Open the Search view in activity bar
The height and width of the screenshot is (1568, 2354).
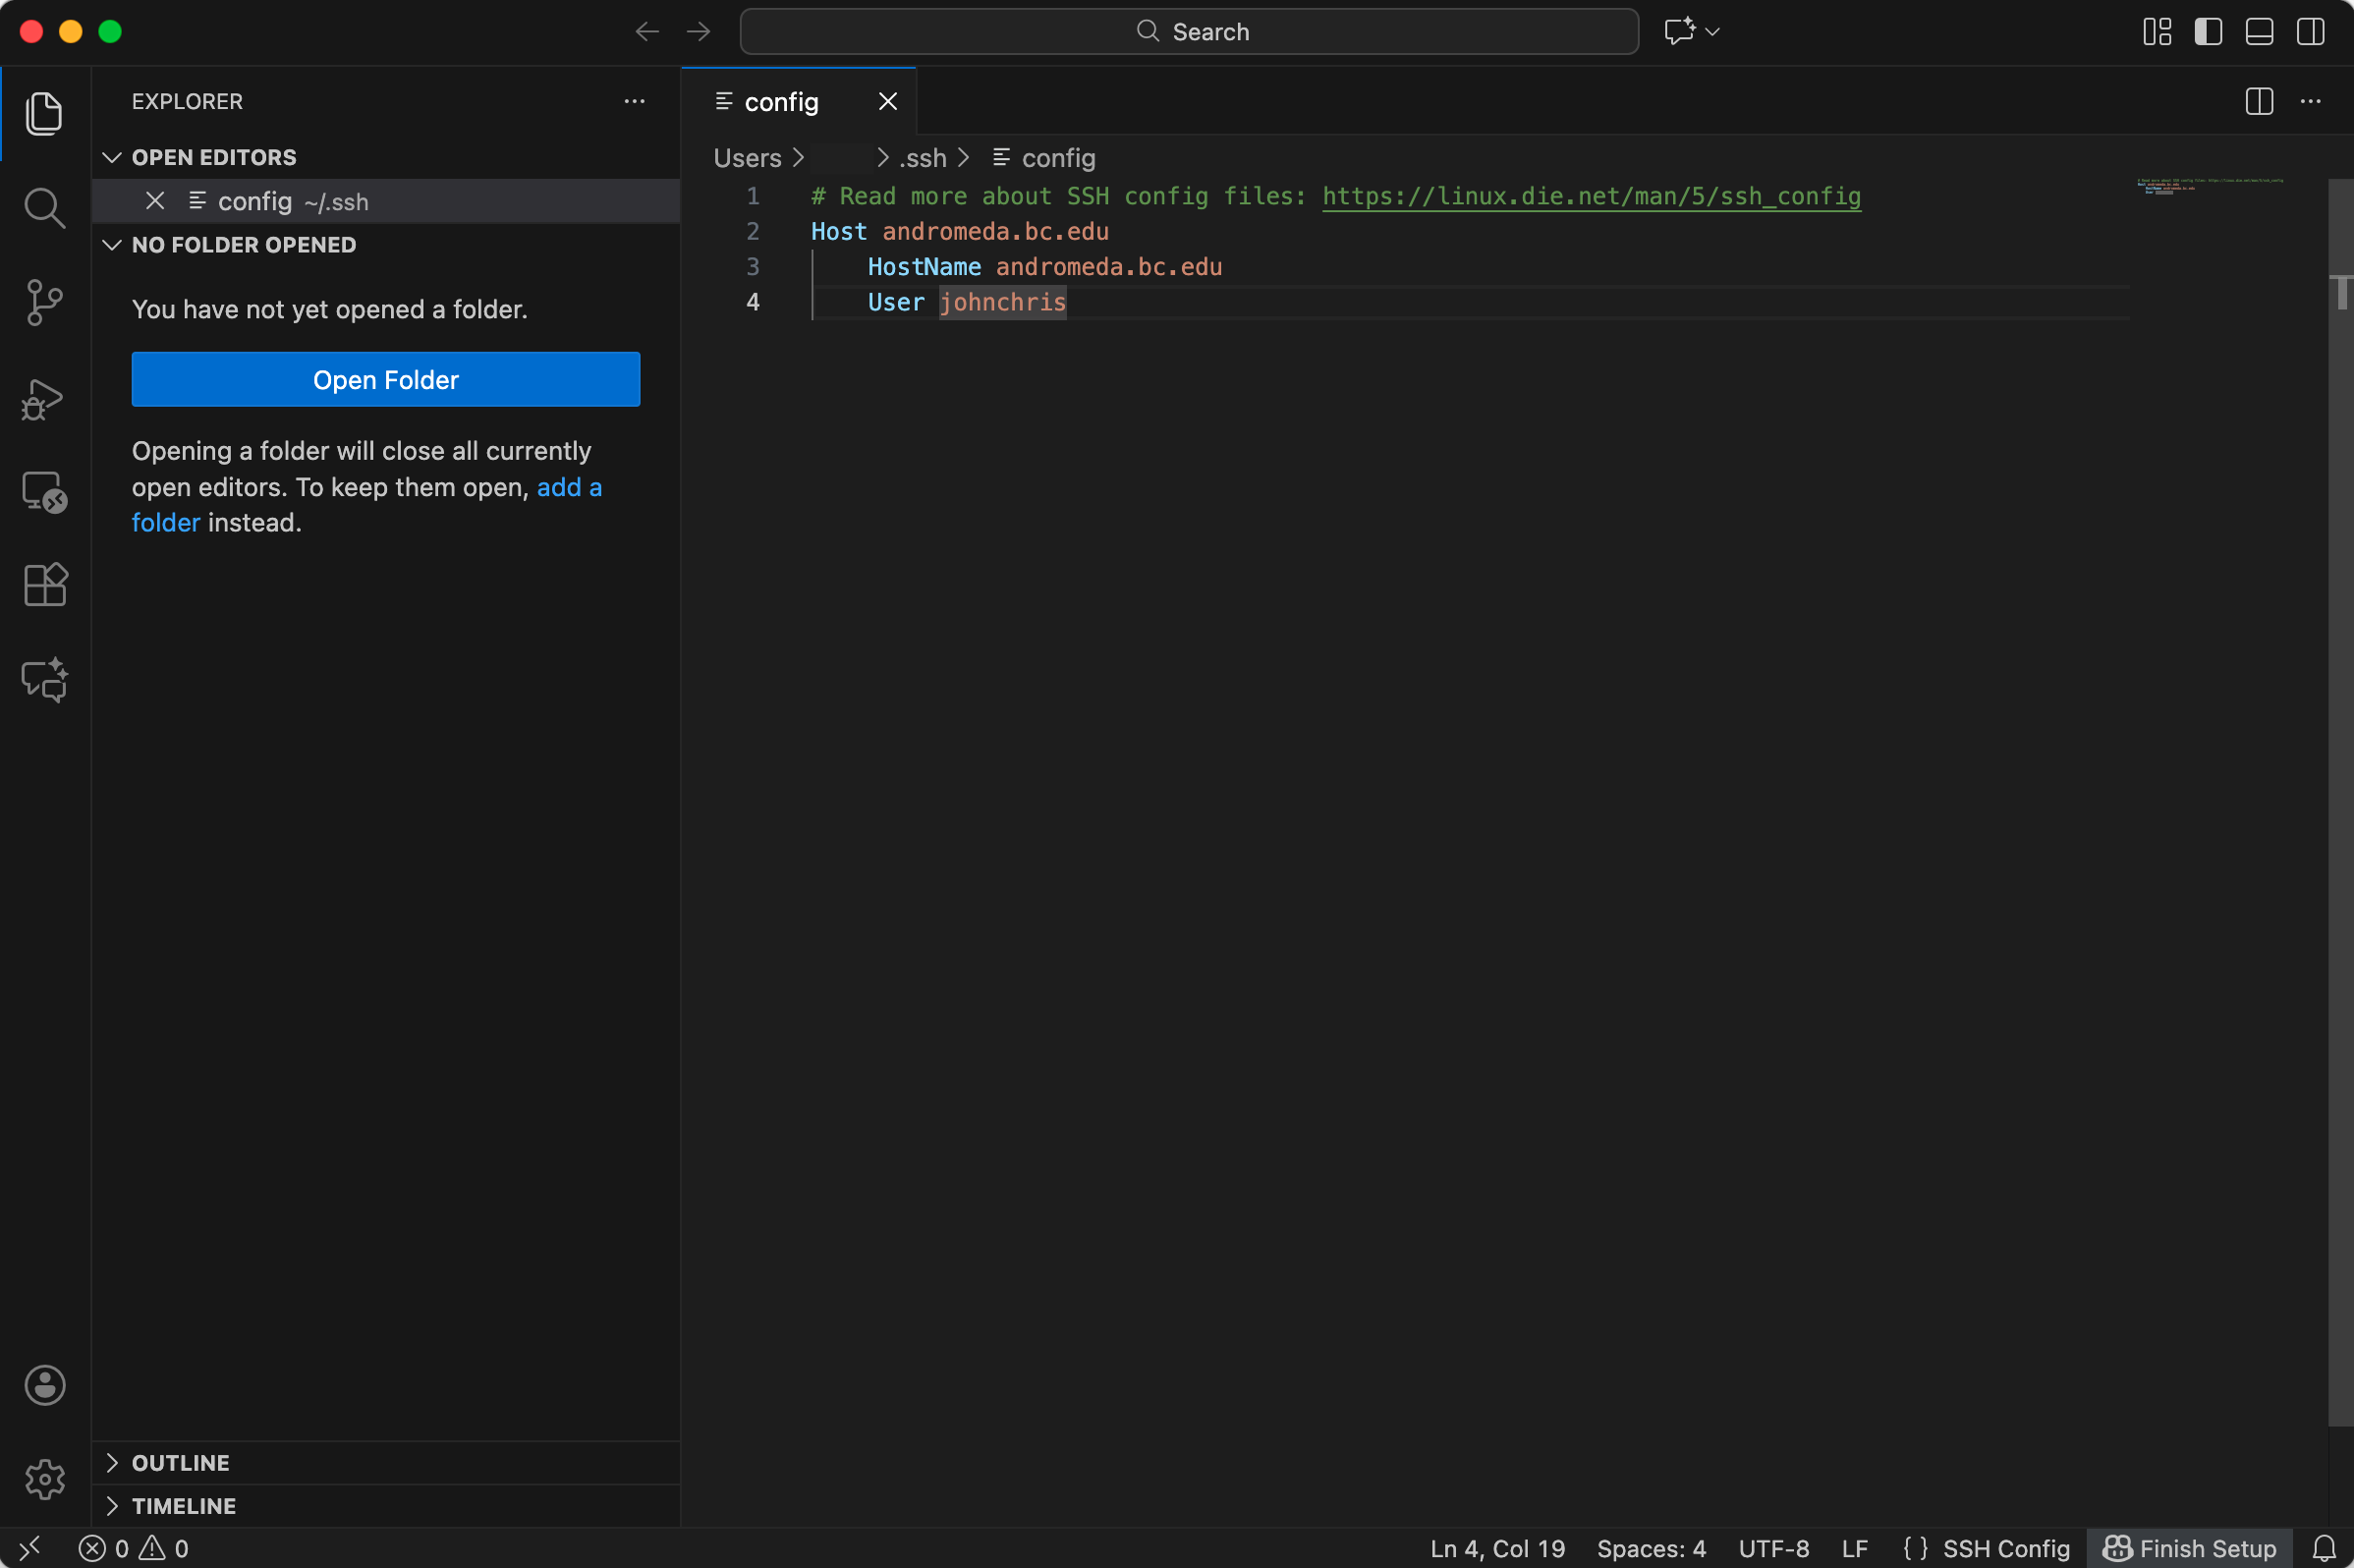(44, 208)
